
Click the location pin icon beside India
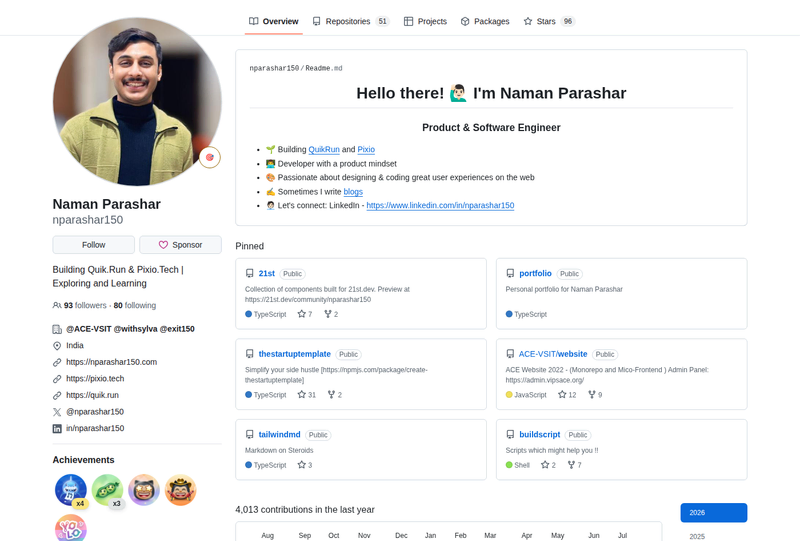click(x=57, y=346)
